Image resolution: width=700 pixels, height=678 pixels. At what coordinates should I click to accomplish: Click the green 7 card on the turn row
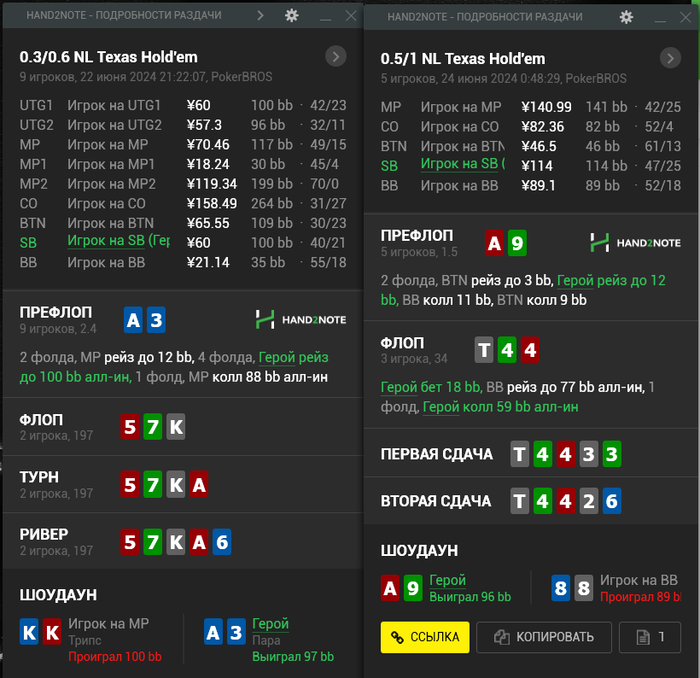pos(153,485)
